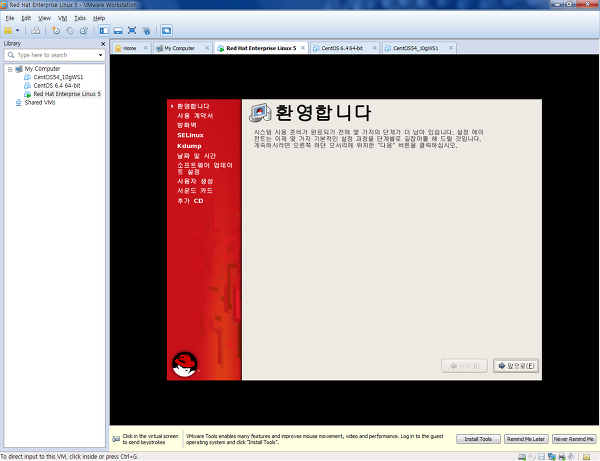Click the SELinux sidebar step
Viewport: 600px width, 461px height.
(x=190, y=135)
